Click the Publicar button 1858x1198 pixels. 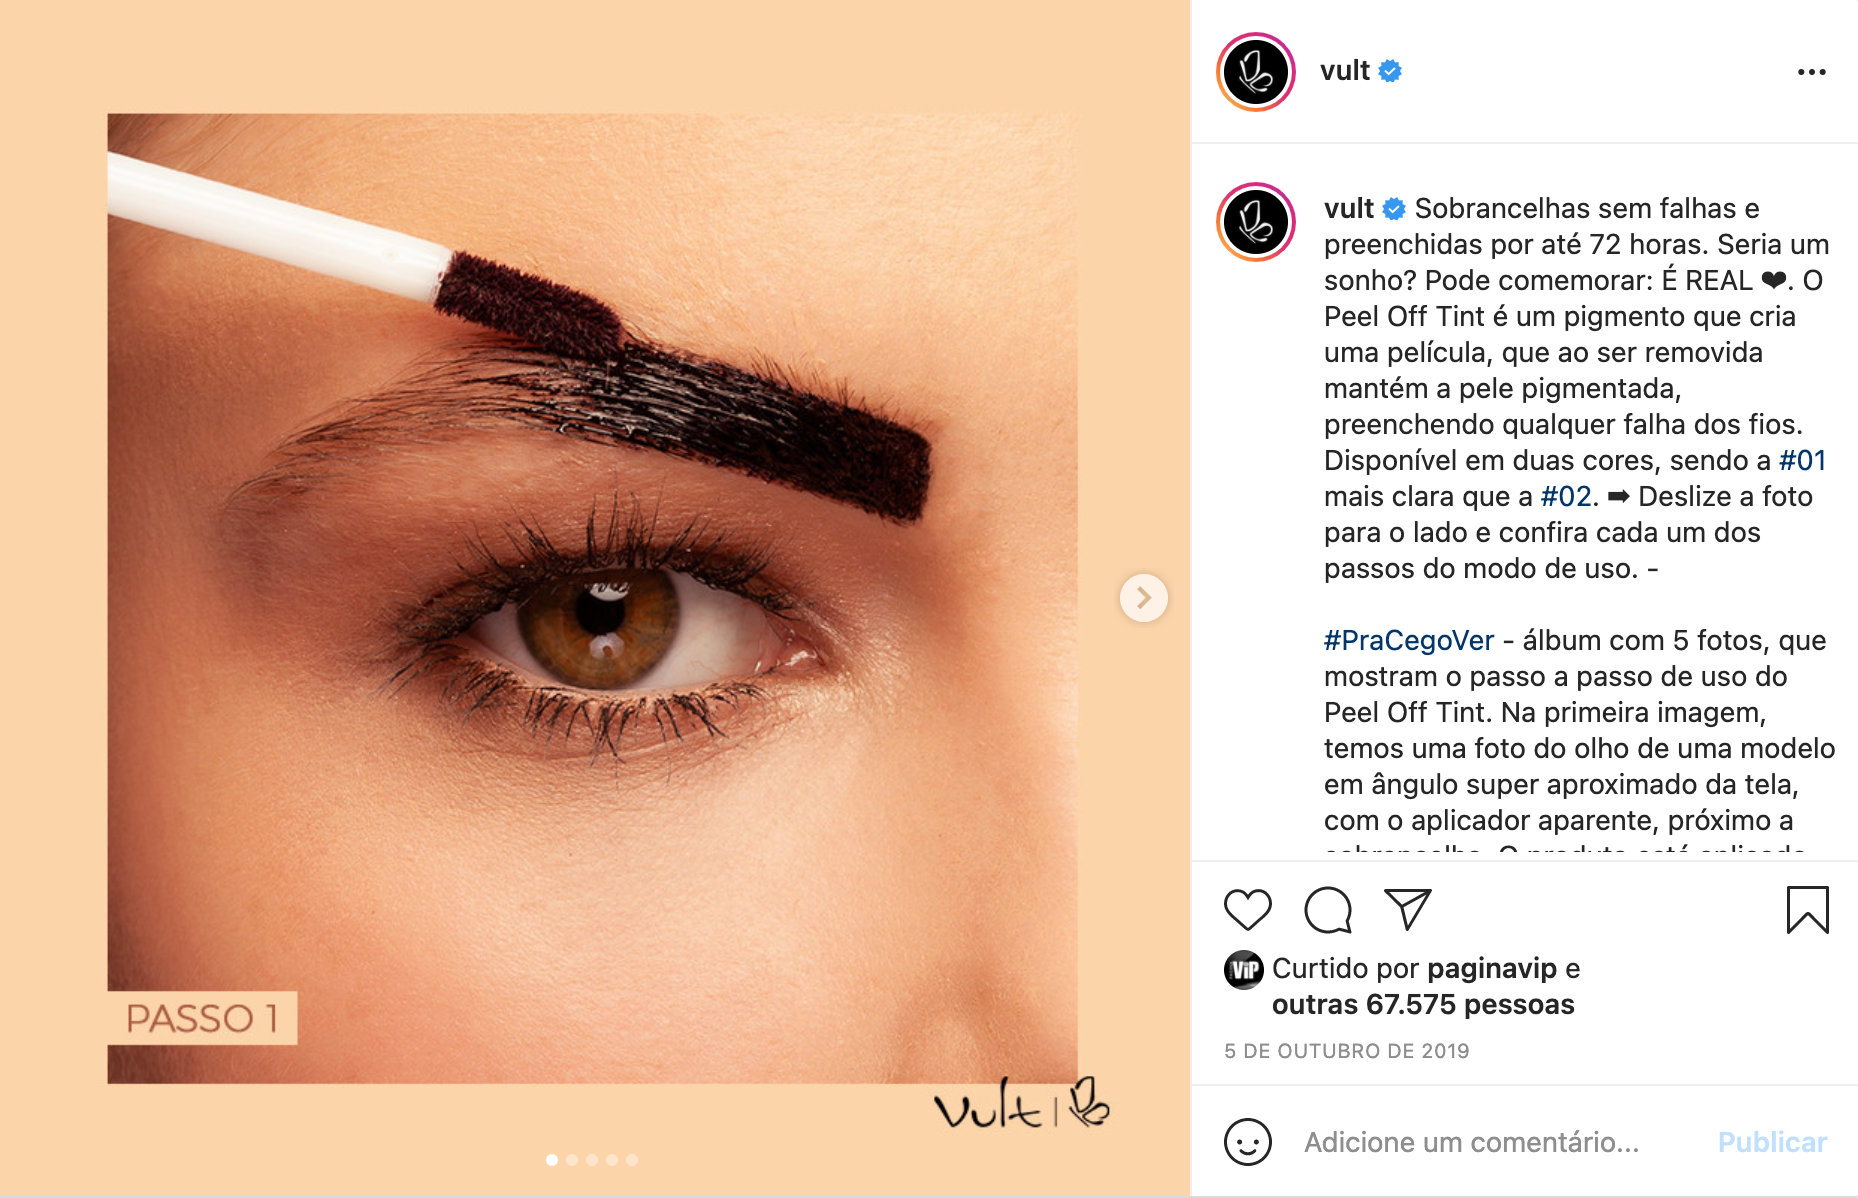[1772, 1142]
